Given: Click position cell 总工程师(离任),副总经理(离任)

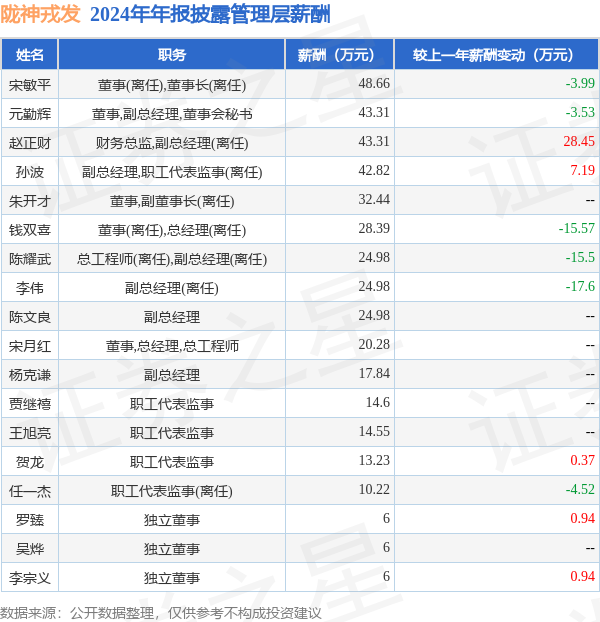Looking at the screenshot, I should pos(172,259).
